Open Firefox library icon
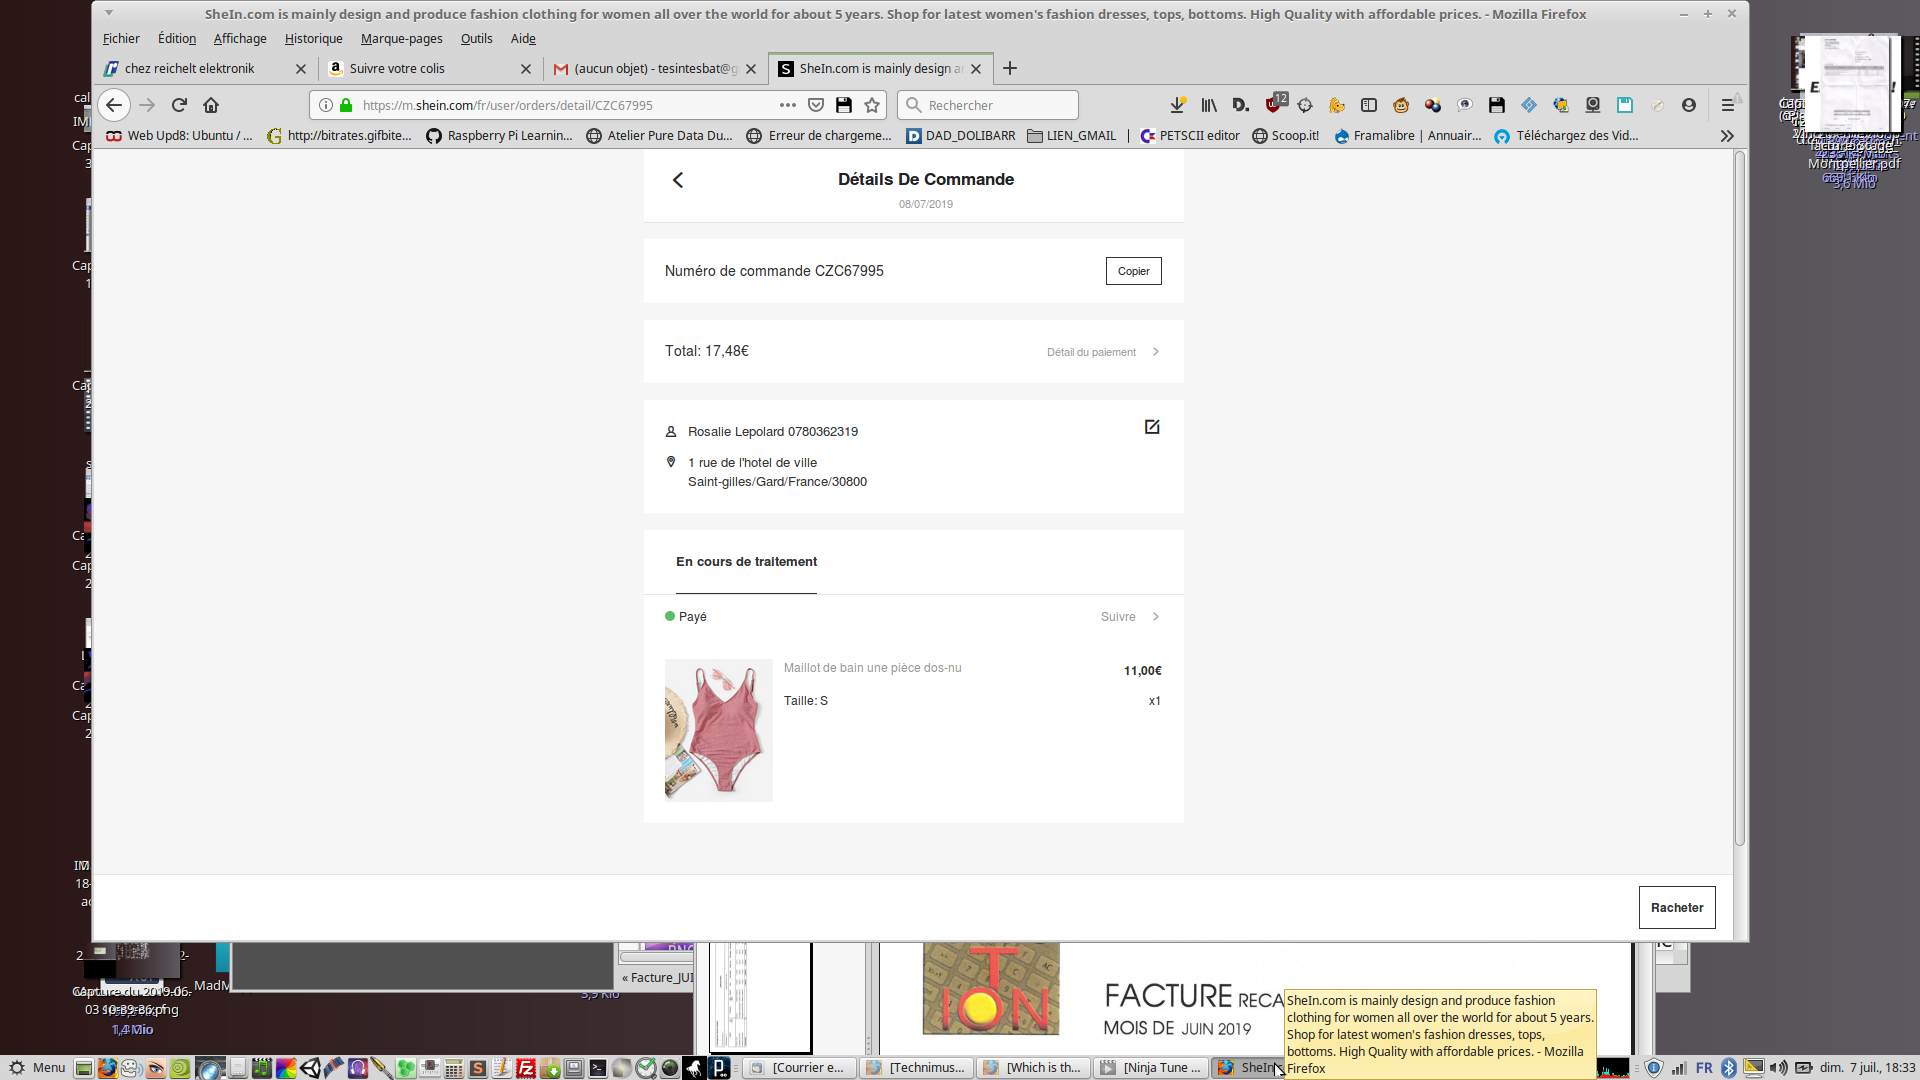This screenshot has height=1080, width=1920. pos(1209,105)
